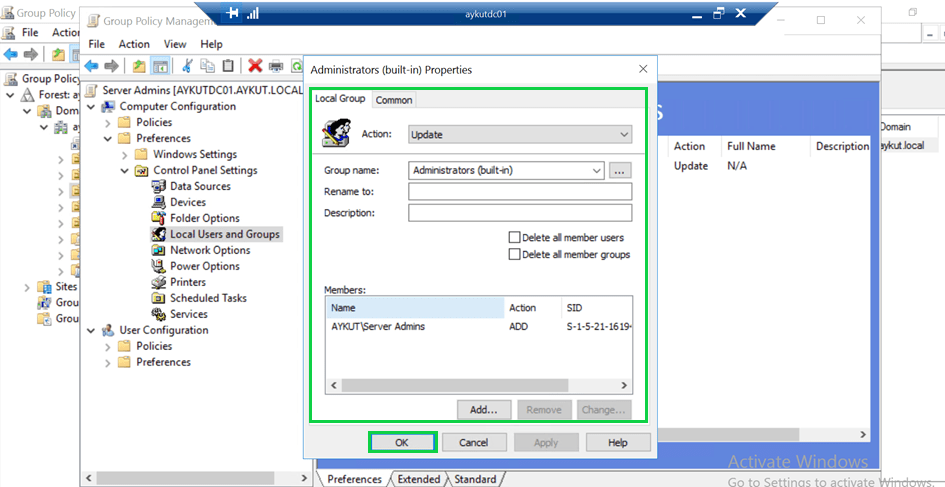Click the Add... members button
The width and height of the screenshot is (945, 487).
click(484, 410)
